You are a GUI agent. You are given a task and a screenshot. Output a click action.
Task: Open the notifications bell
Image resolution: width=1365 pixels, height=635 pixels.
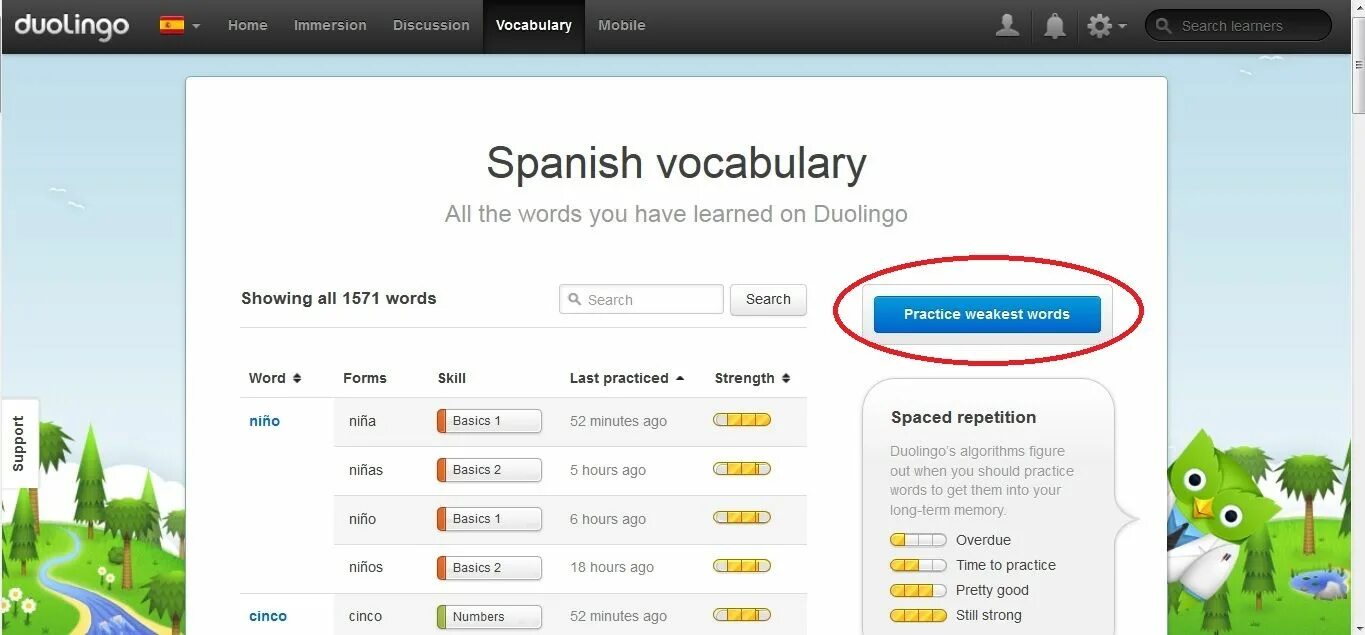[x=1055, y=26]
